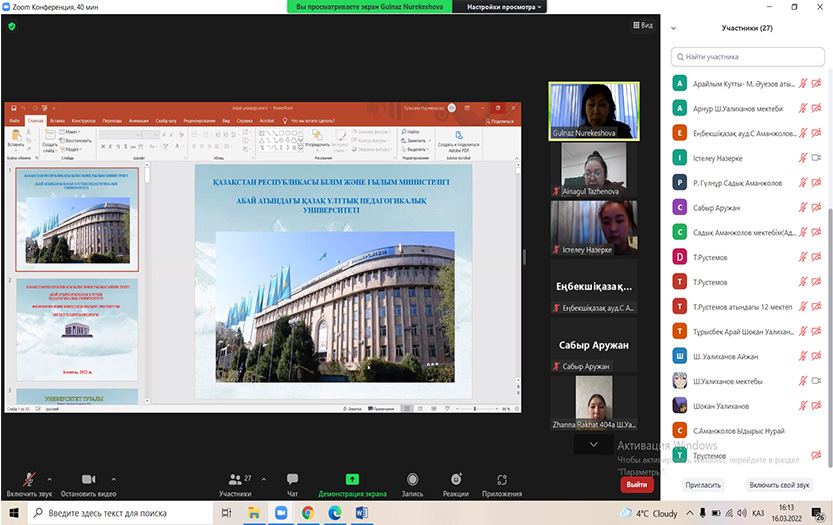Toggle Вид gallery view layout button
833x525 pixels.
tap(642, 26)
